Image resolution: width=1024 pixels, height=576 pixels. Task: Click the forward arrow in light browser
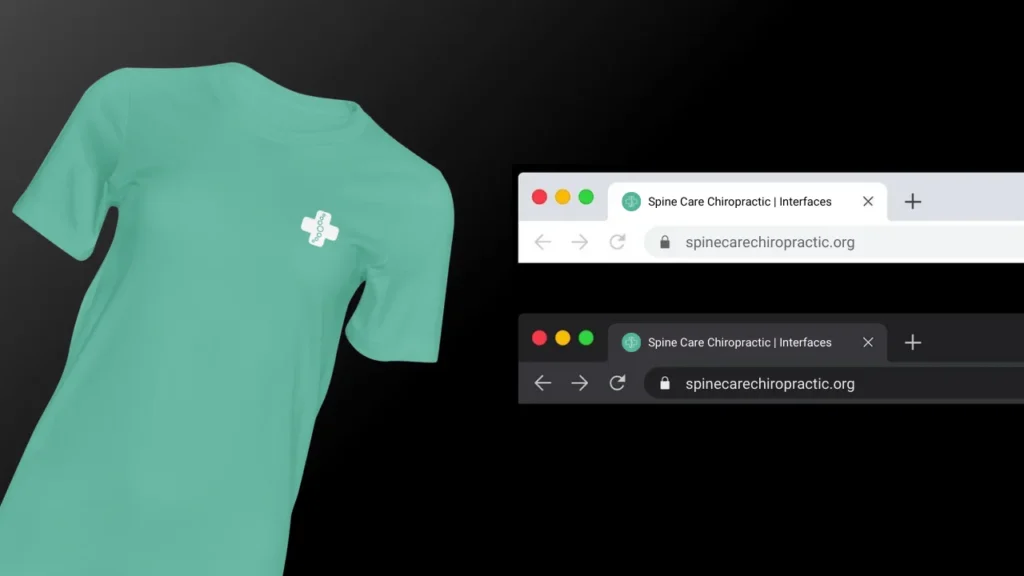[579, 242]
